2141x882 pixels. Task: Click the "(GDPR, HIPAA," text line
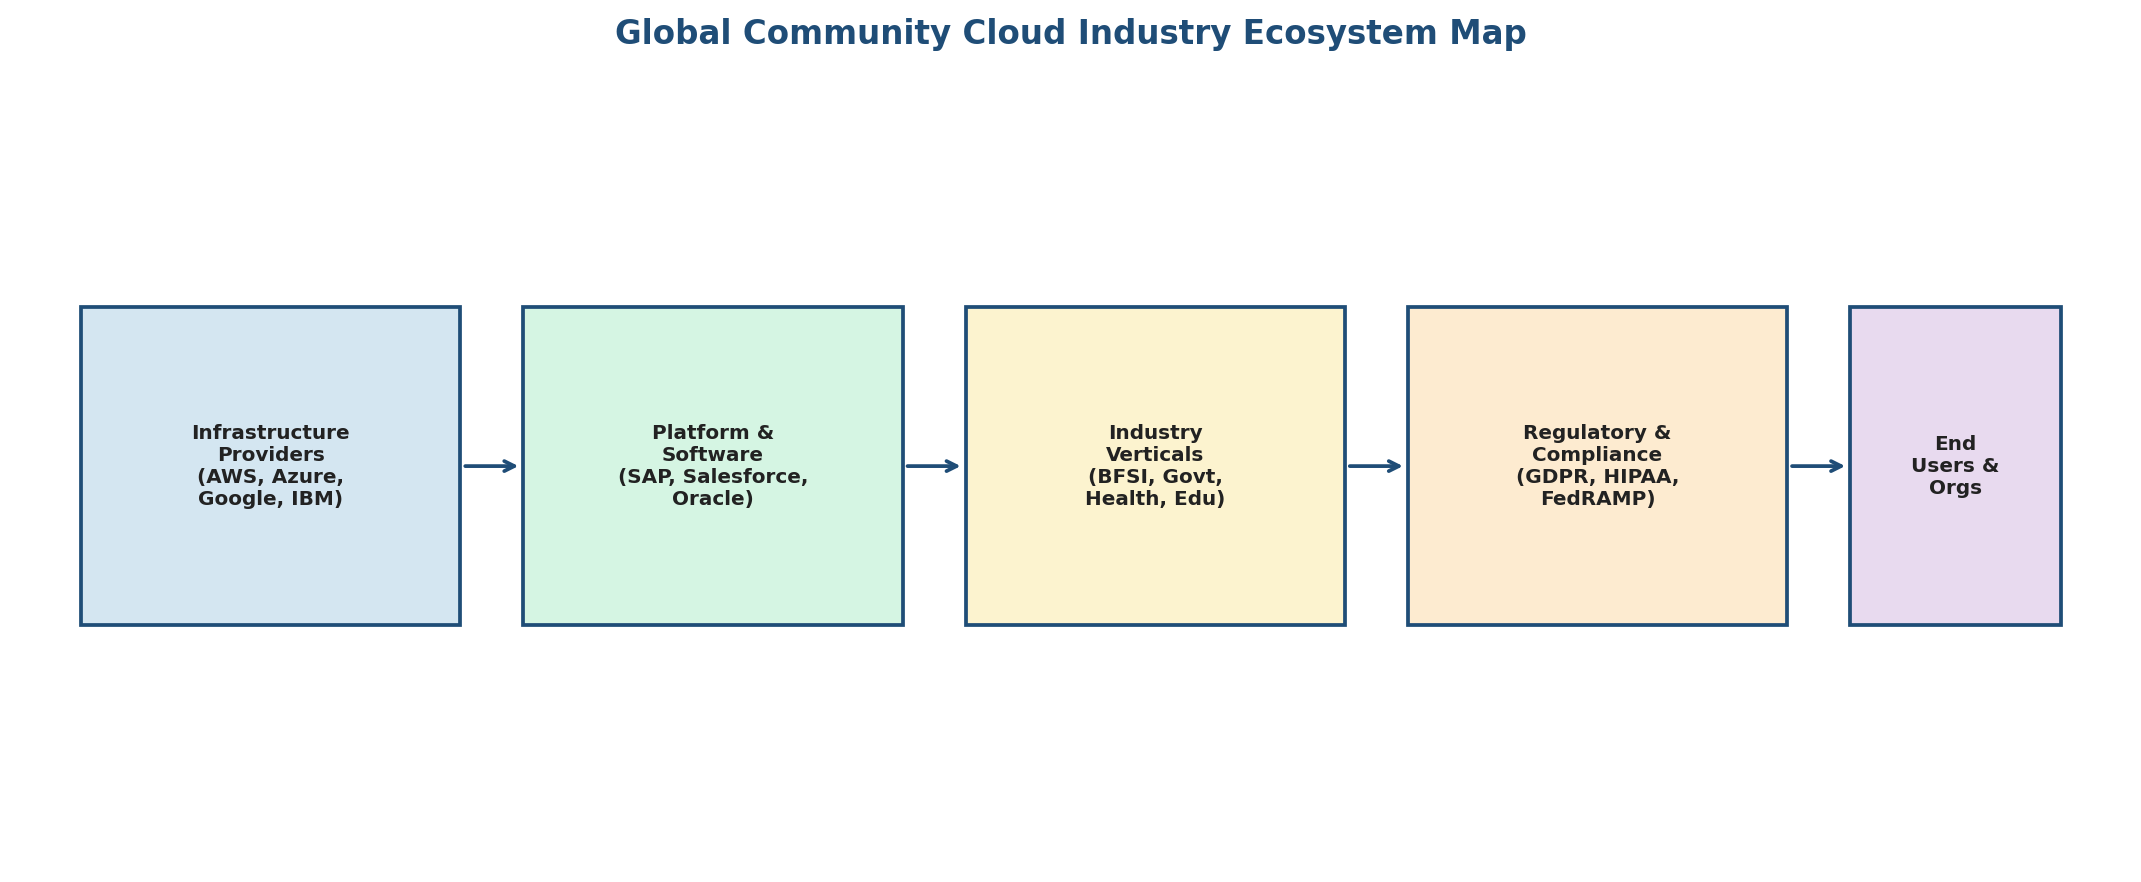1596,477
